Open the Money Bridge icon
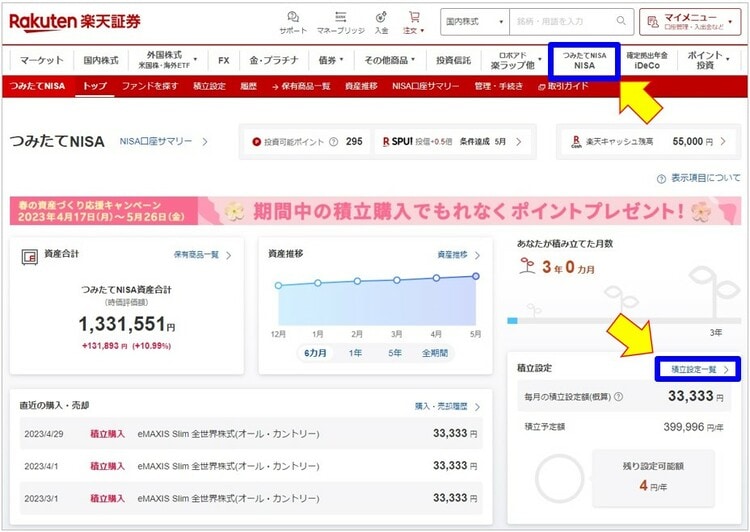Viewport: 750px width, 532px height. [x=341, y=22]
